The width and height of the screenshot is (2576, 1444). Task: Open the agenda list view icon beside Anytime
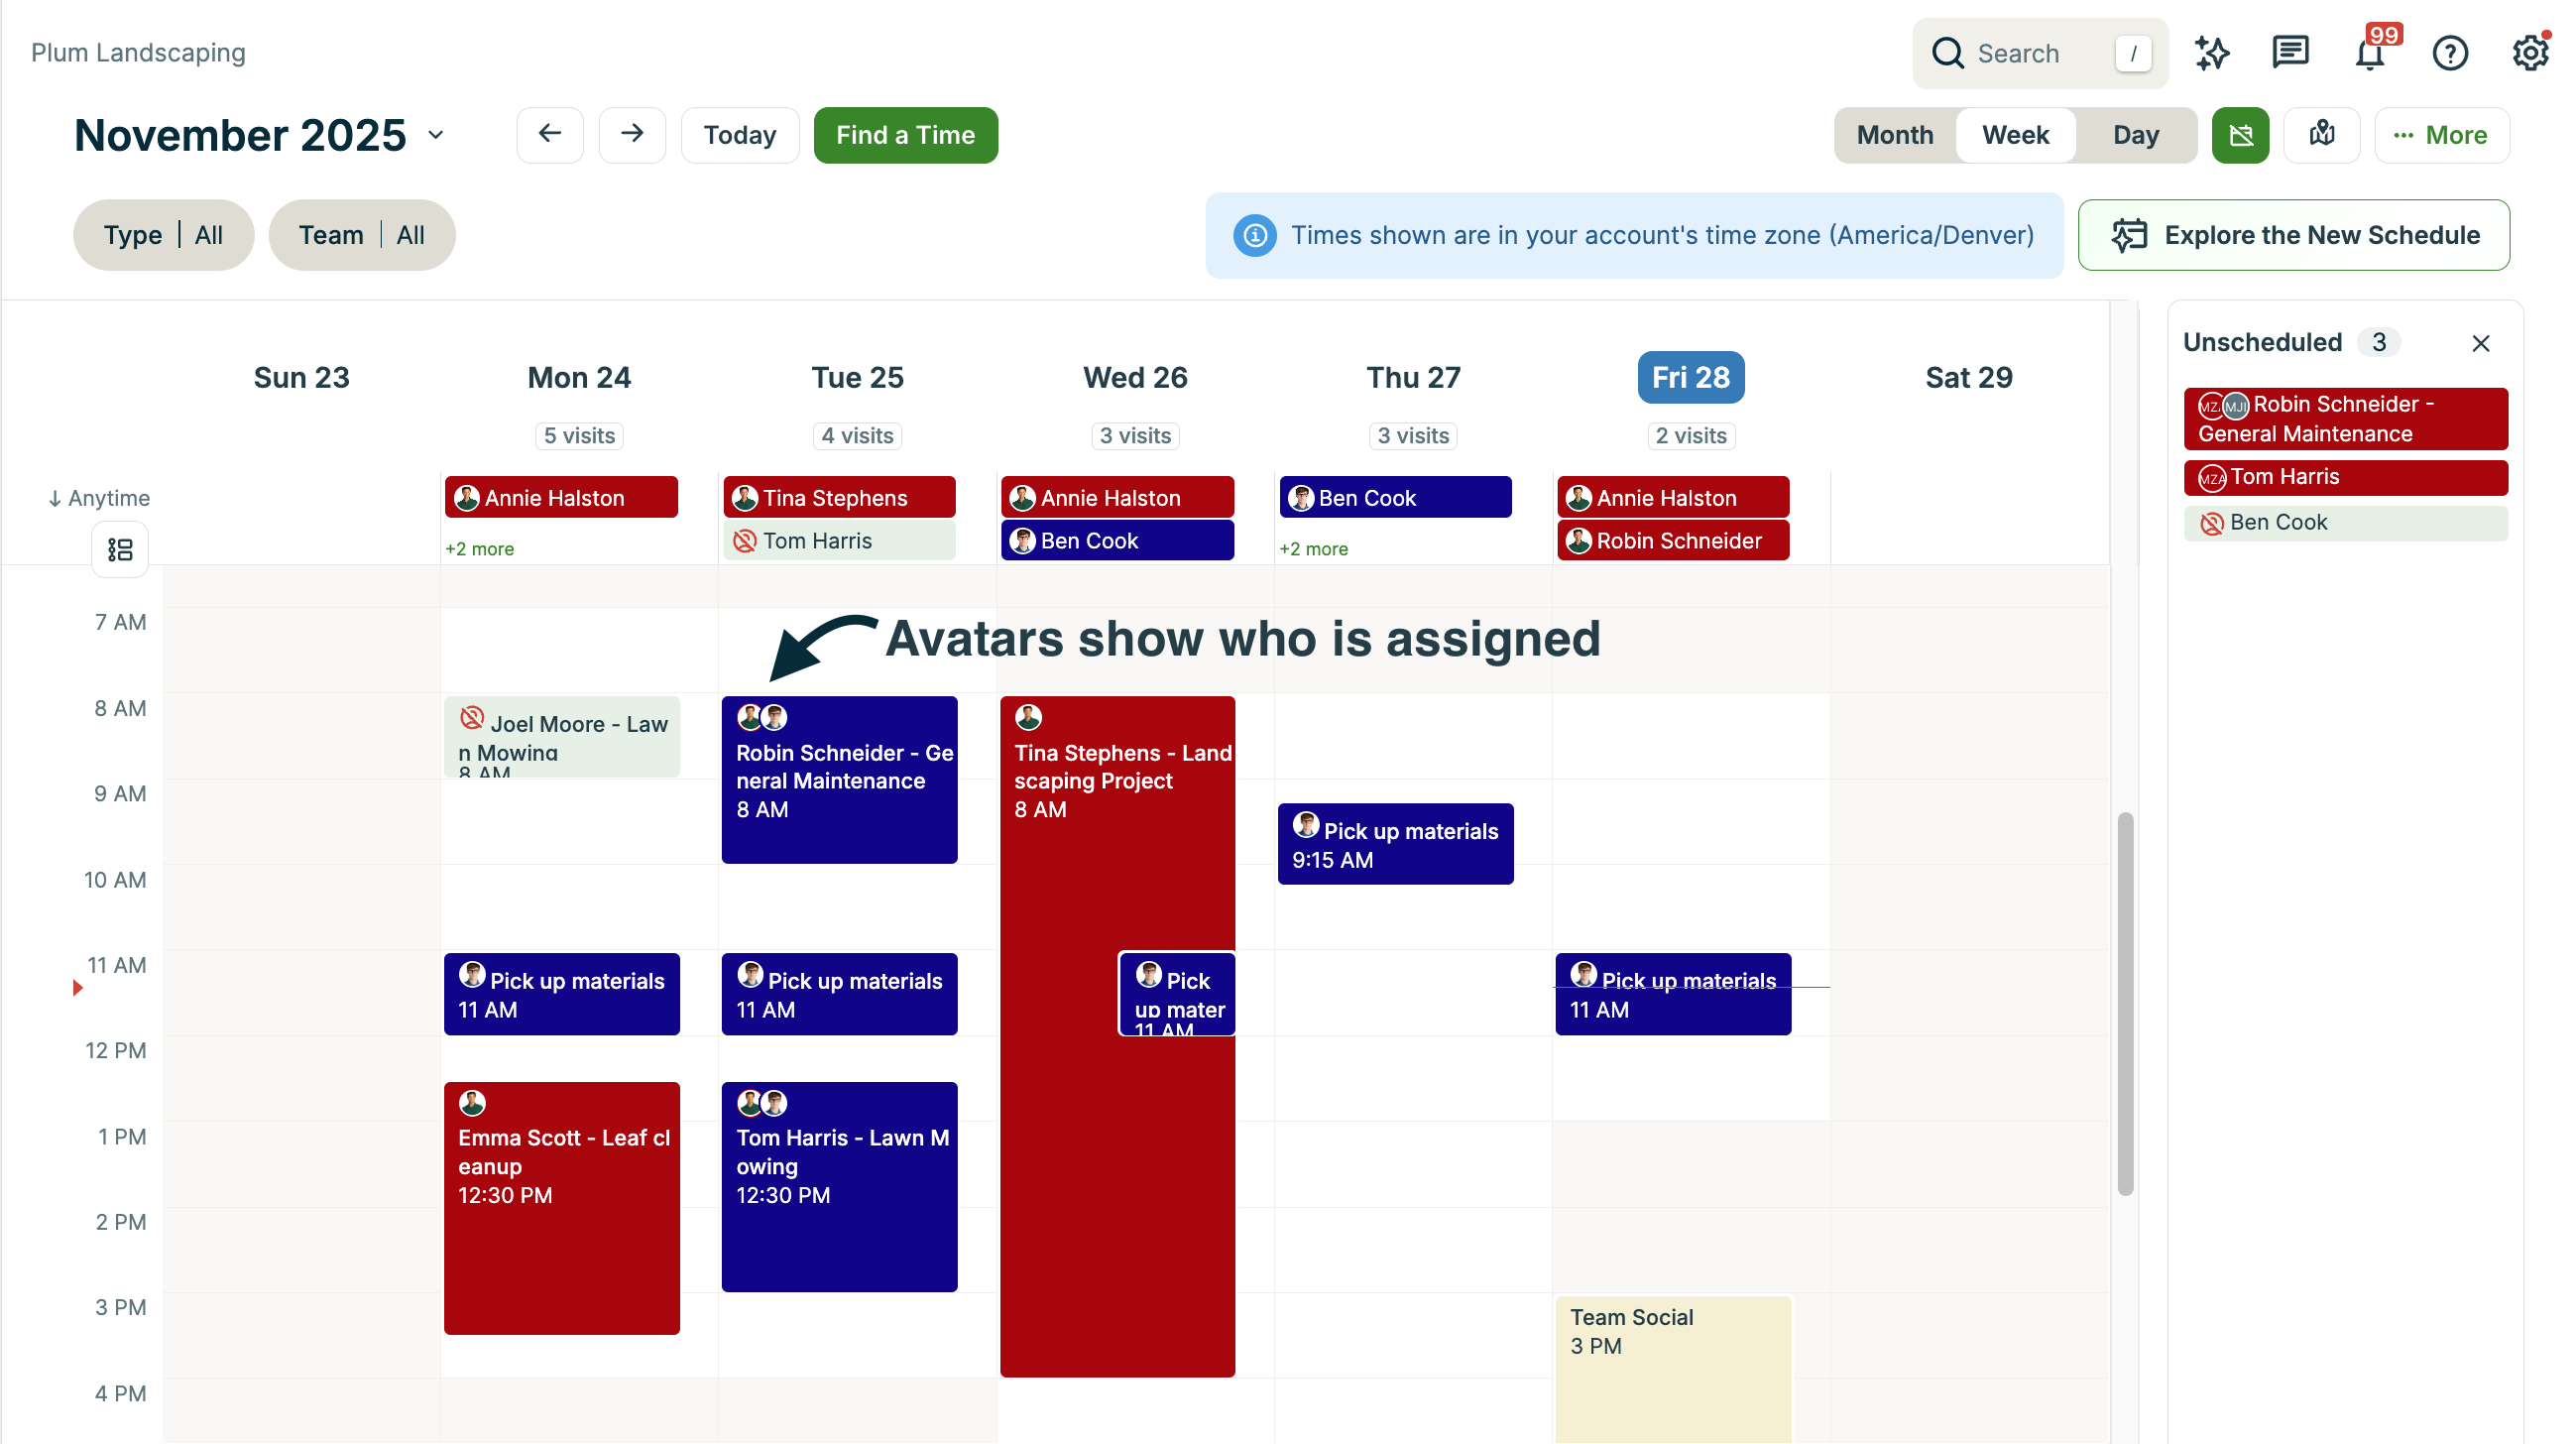pyautogui.click(x=119, y=549)
